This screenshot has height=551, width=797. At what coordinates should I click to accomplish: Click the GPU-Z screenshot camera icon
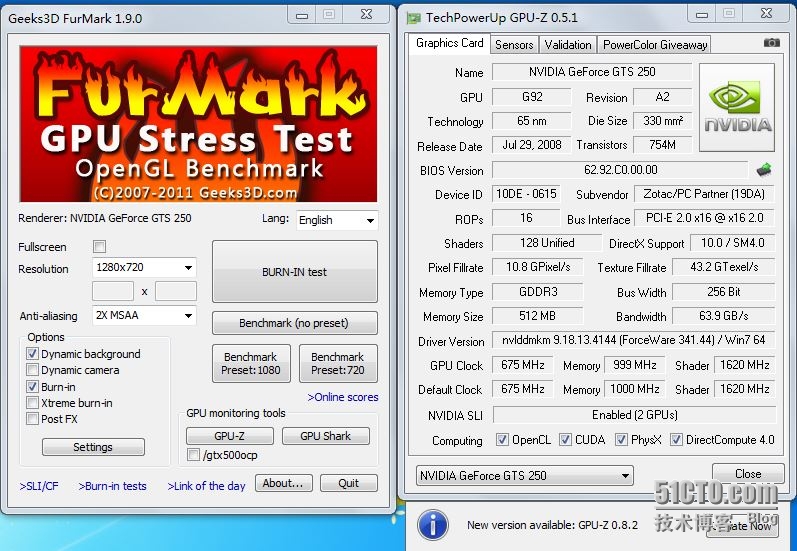tap(771, 43)
